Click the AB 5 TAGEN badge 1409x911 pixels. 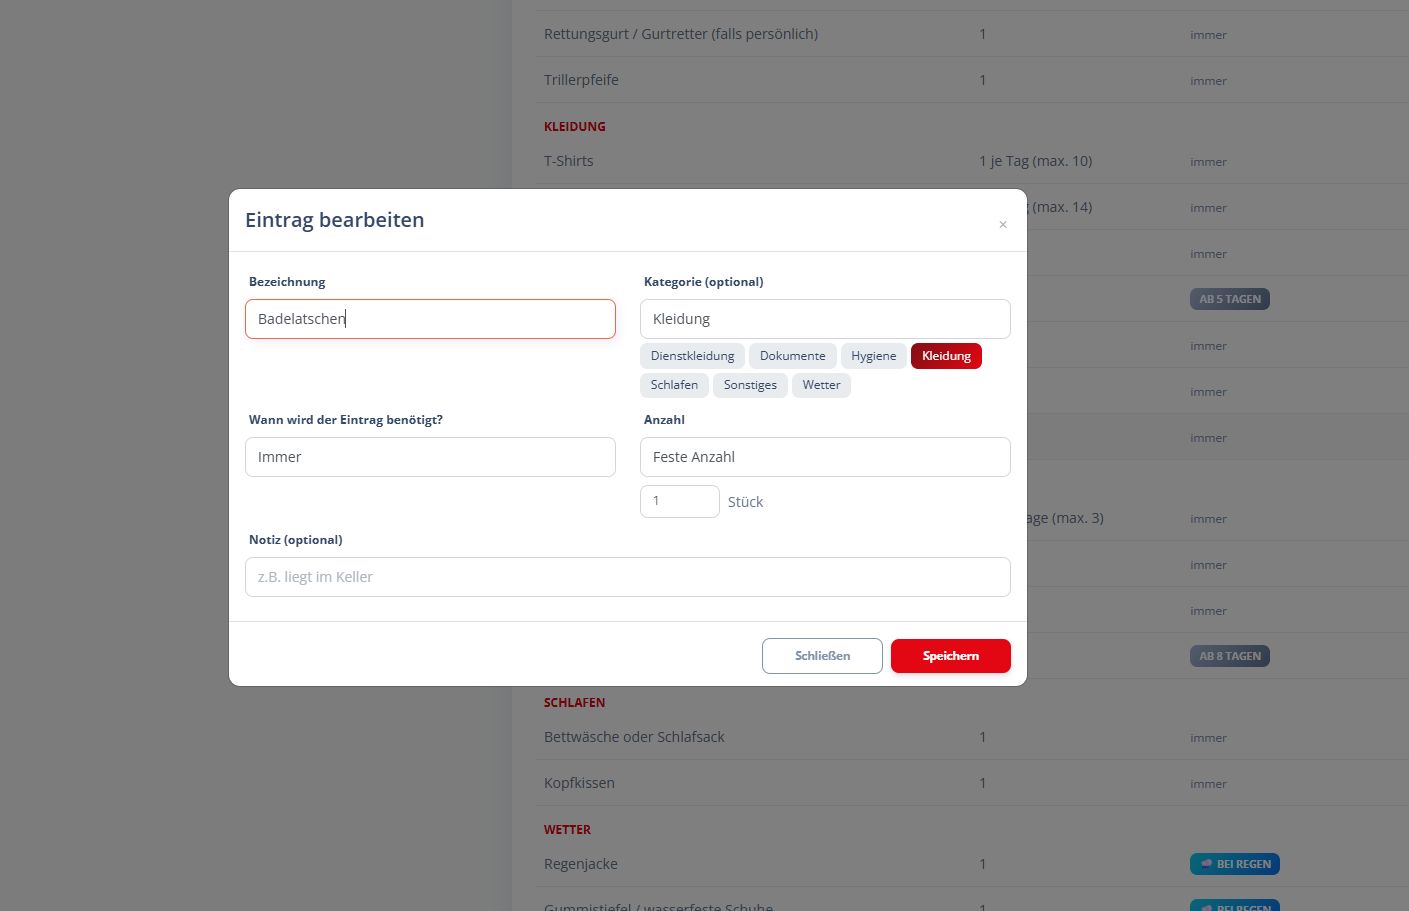tap(1230, 299)
